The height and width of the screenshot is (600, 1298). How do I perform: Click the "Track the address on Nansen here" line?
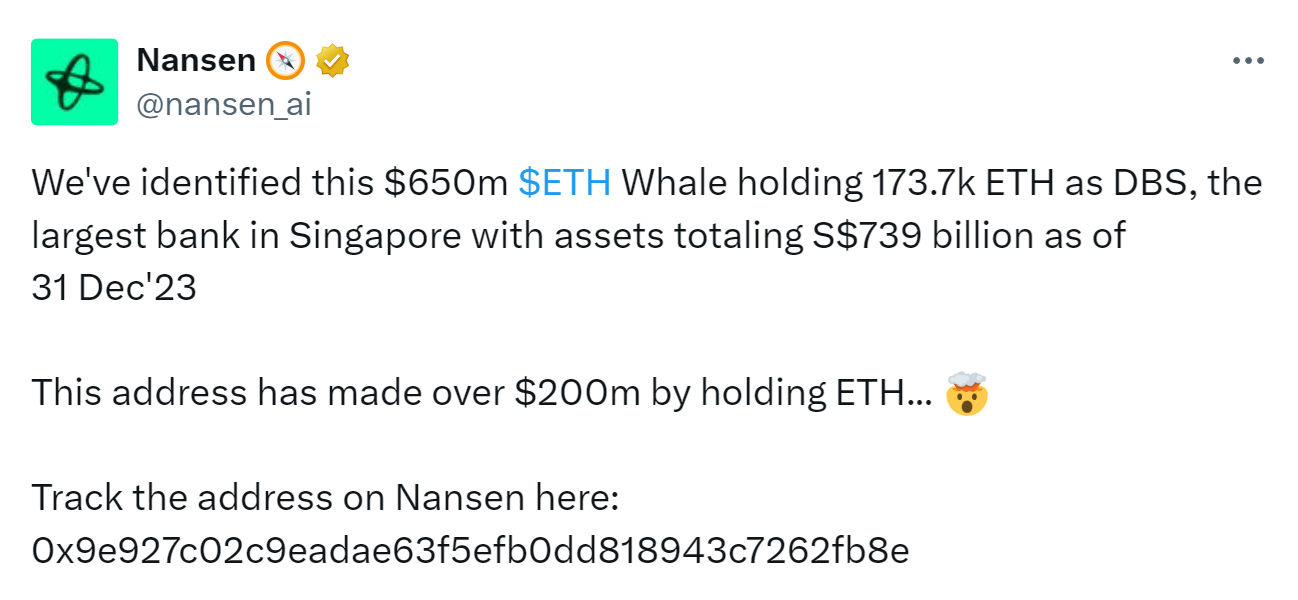click(x=326, y=497)
